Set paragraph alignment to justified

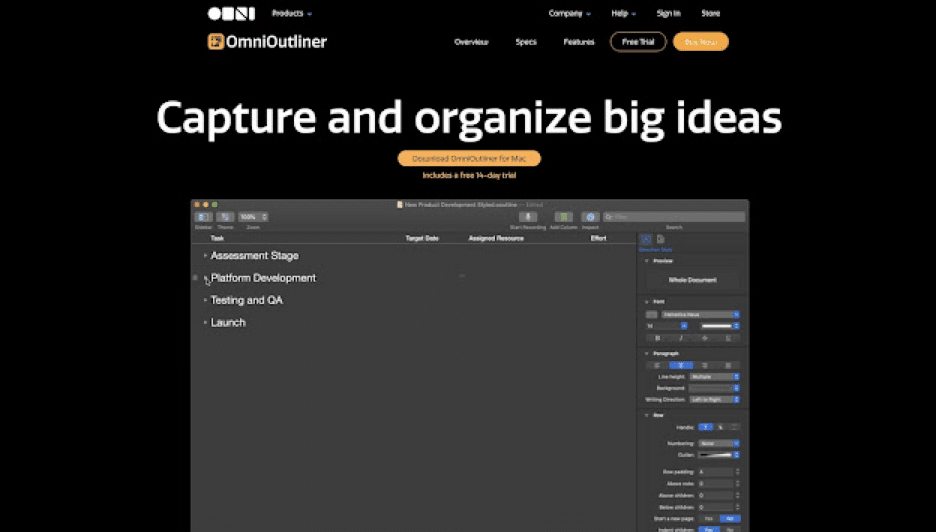pyautogui.click(x=728, y=365)
